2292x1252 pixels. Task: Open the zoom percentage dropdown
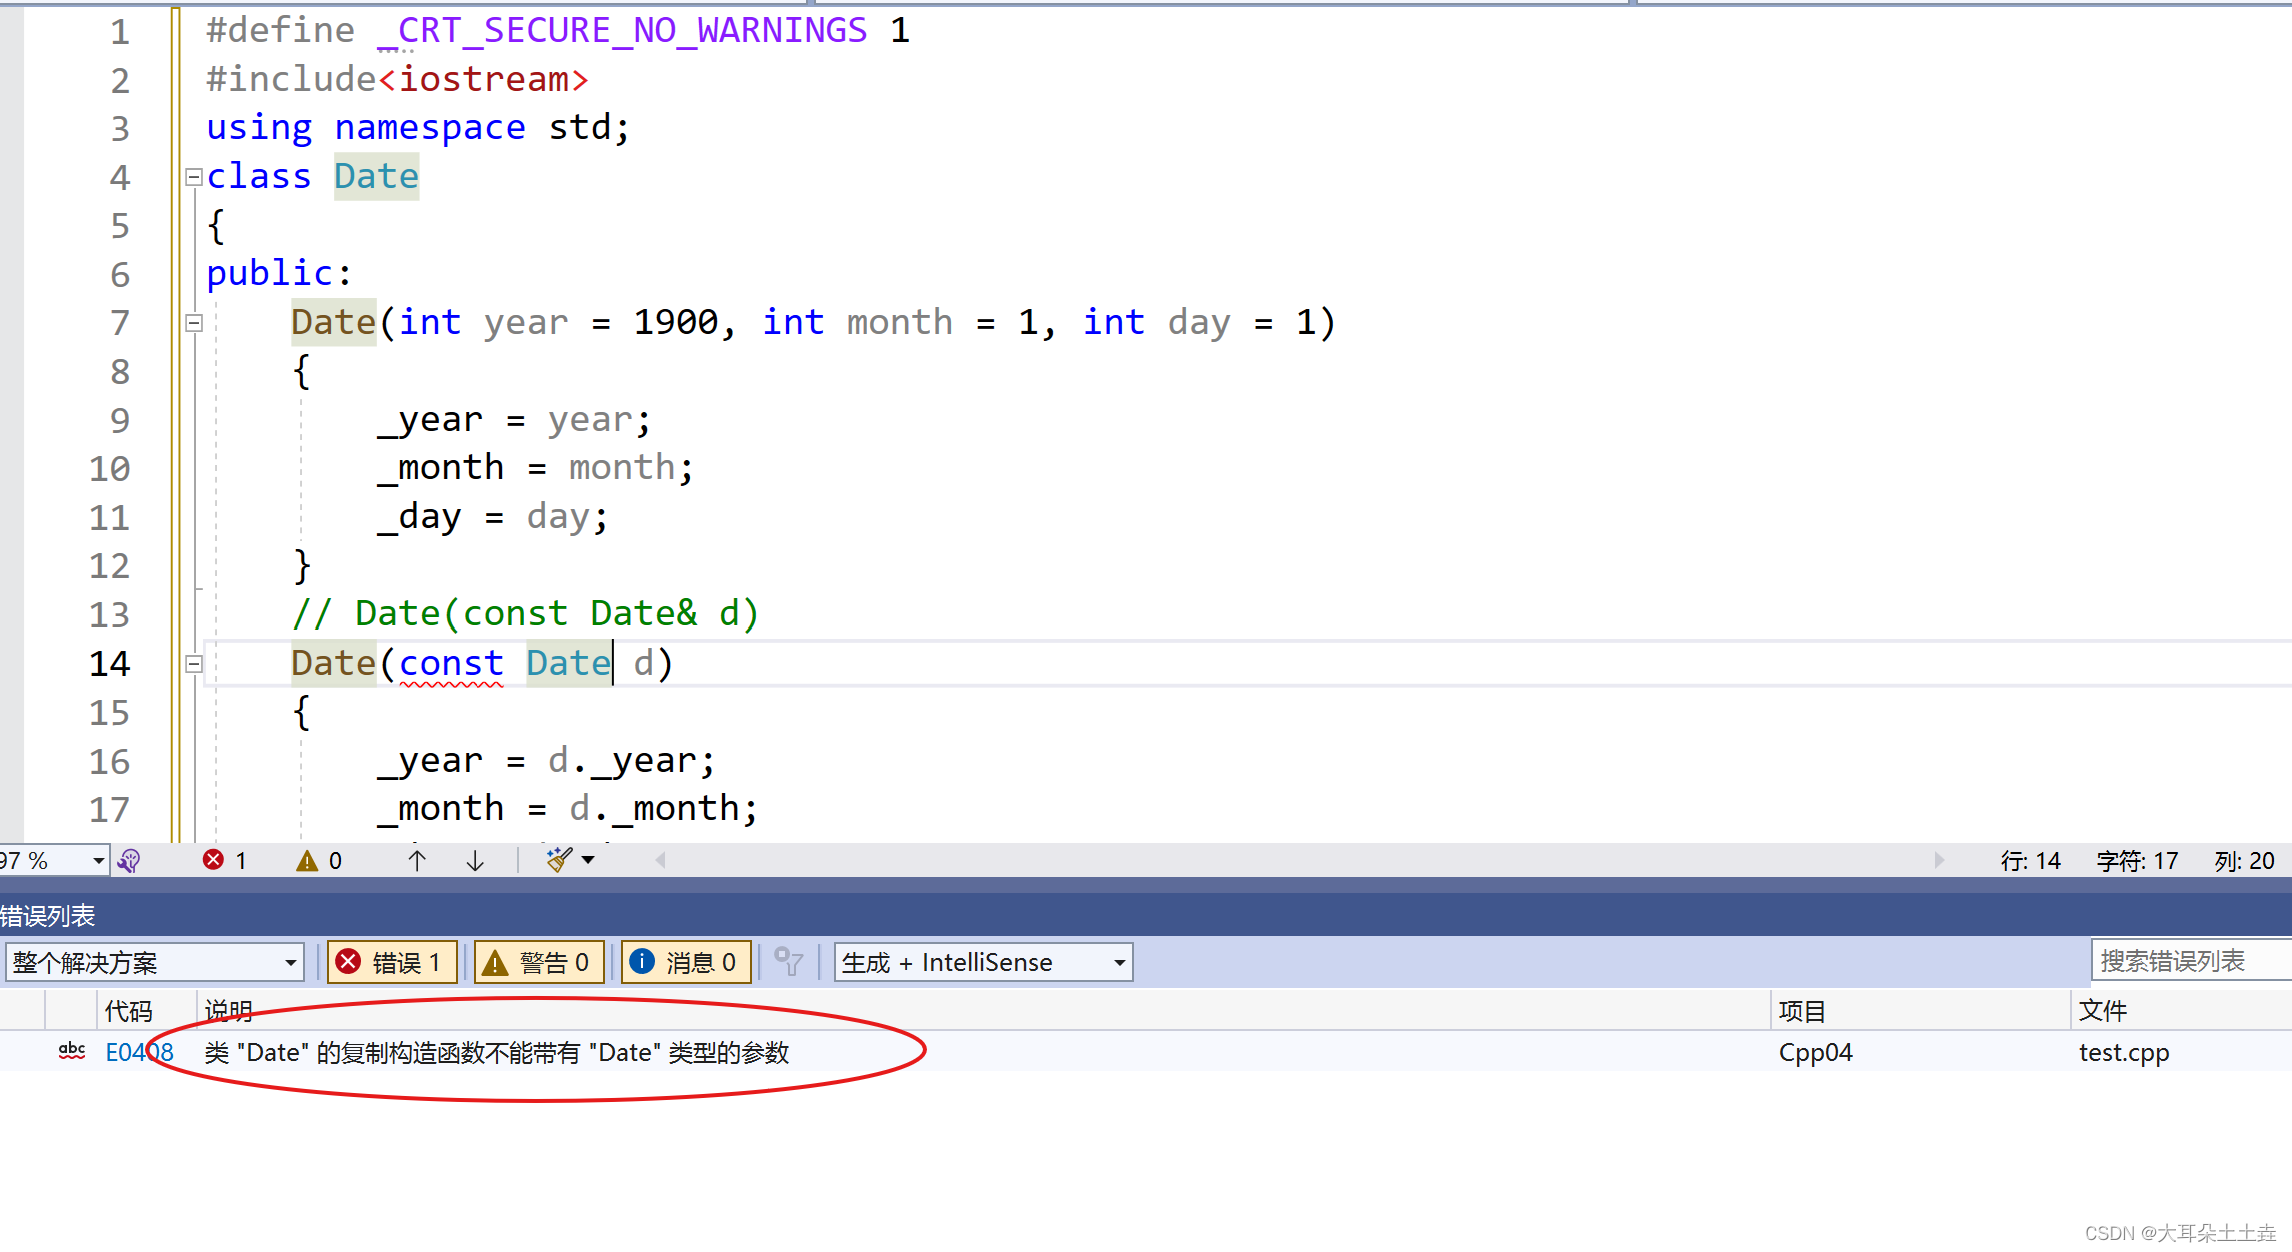pos(98,861)
